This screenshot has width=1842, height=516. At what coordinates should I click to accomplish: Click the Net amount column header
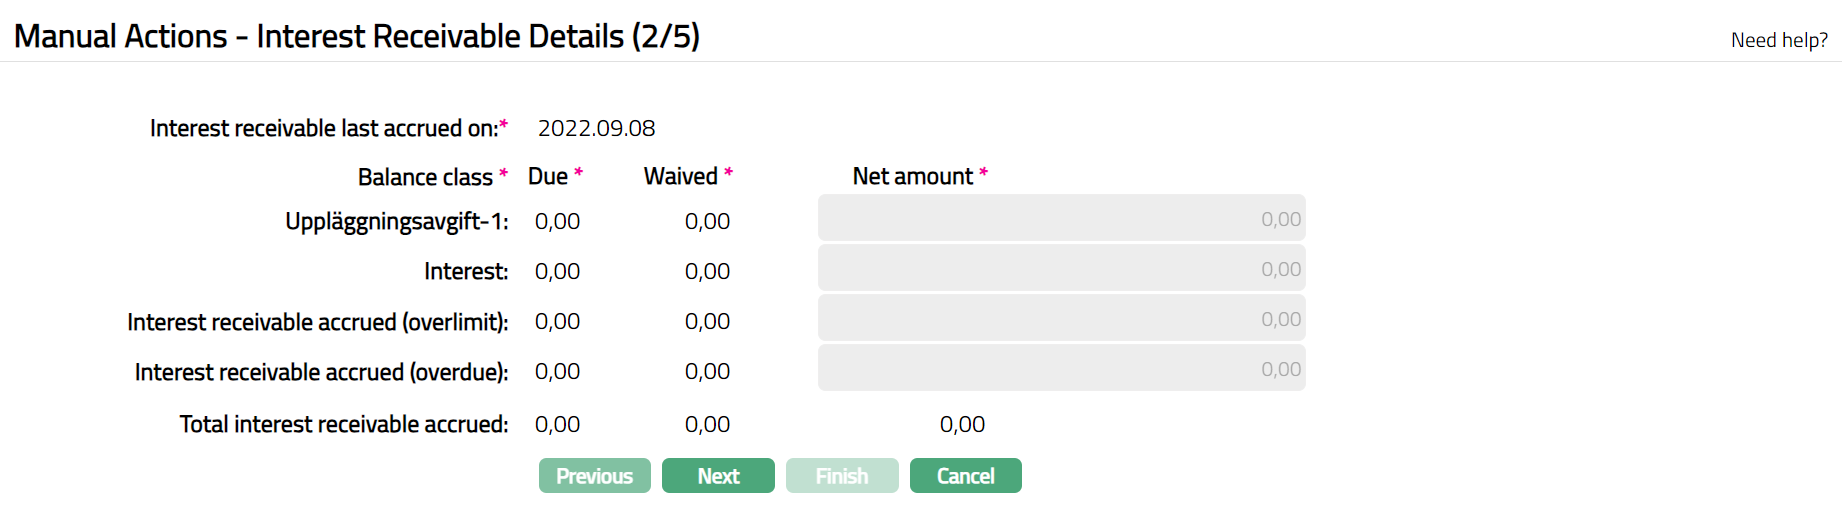pos(912,176)
